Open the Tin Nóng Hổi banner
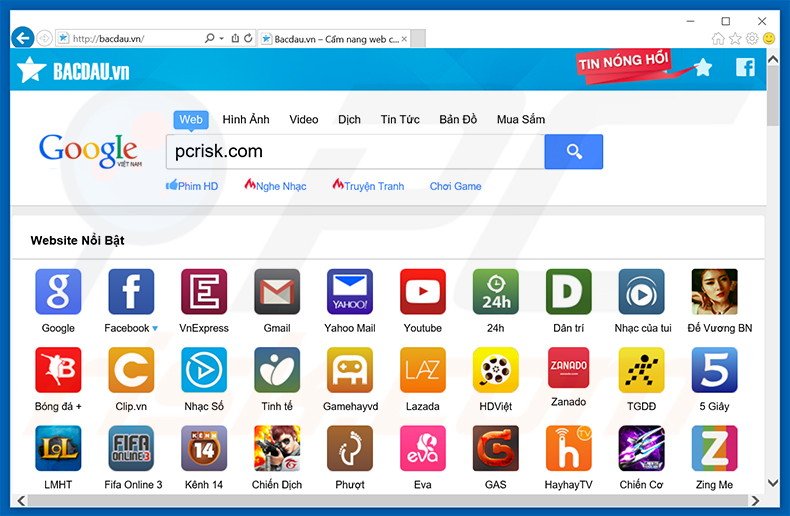Screen dimensions: 790x516 click(623, 63)
